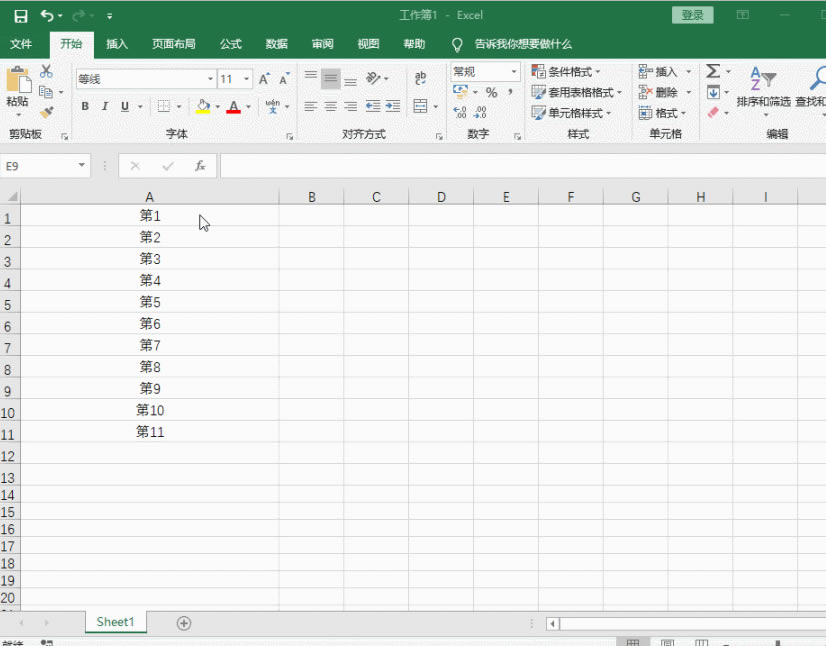826x646 pixels.
Task: Apply the Percent Style (%) icon
Action: click(x=490, y=91)
